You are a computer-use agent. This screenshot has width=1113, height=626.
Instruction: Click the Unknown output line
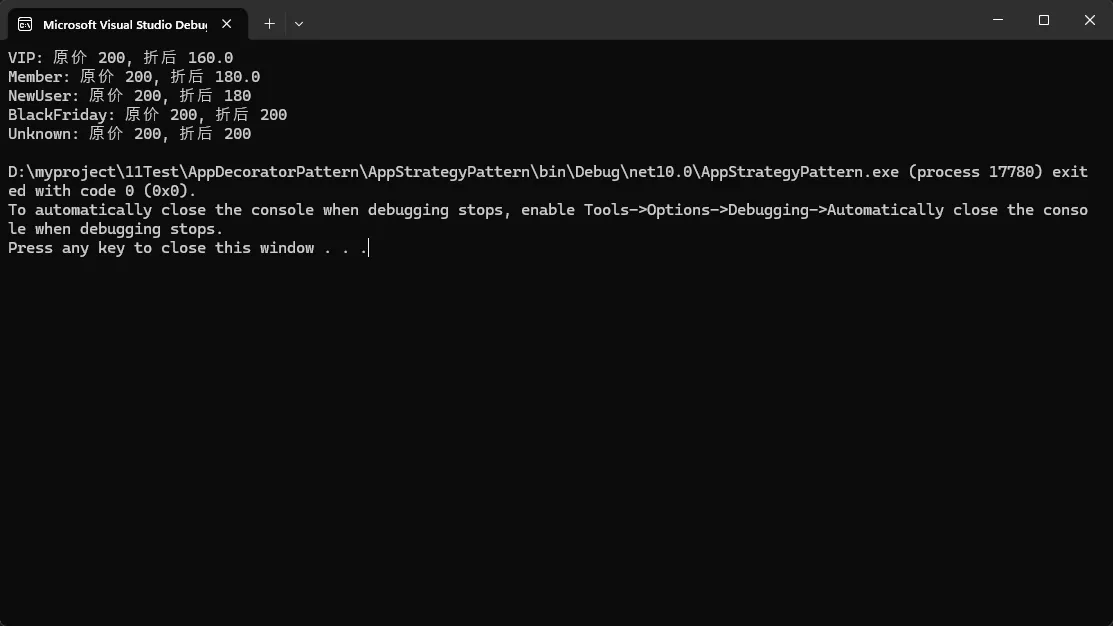point(129,134)
